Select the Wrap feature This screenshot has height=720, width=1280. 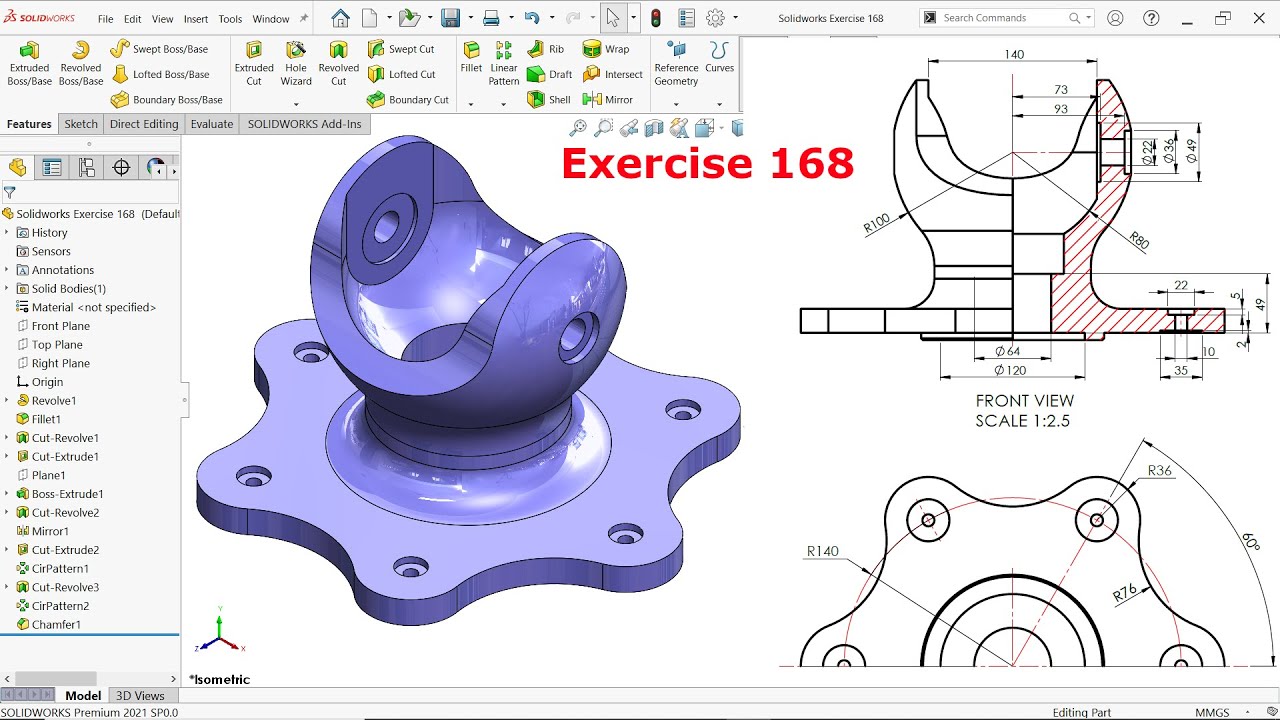point(606,49)
